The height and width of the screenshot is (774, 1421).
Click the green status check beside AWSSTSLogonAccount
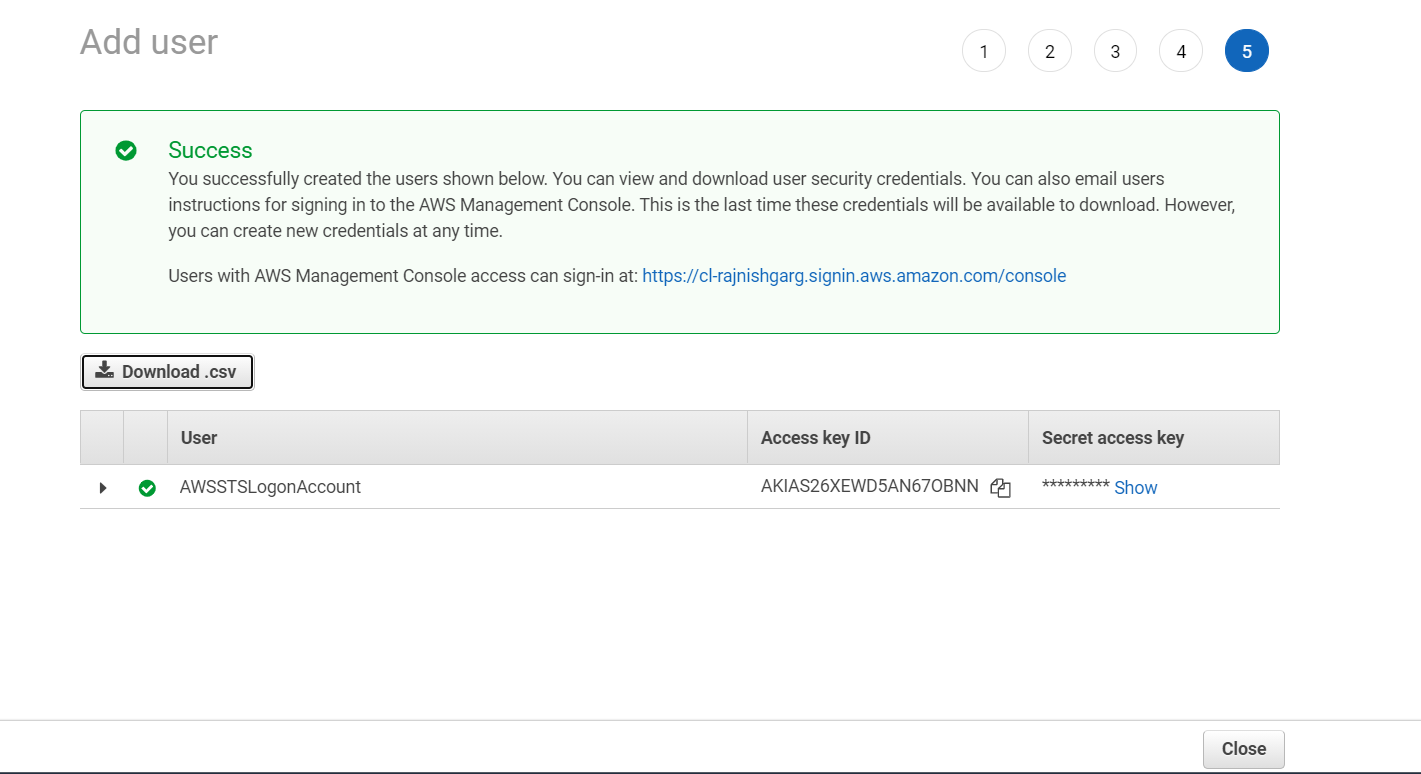point(147,488)
